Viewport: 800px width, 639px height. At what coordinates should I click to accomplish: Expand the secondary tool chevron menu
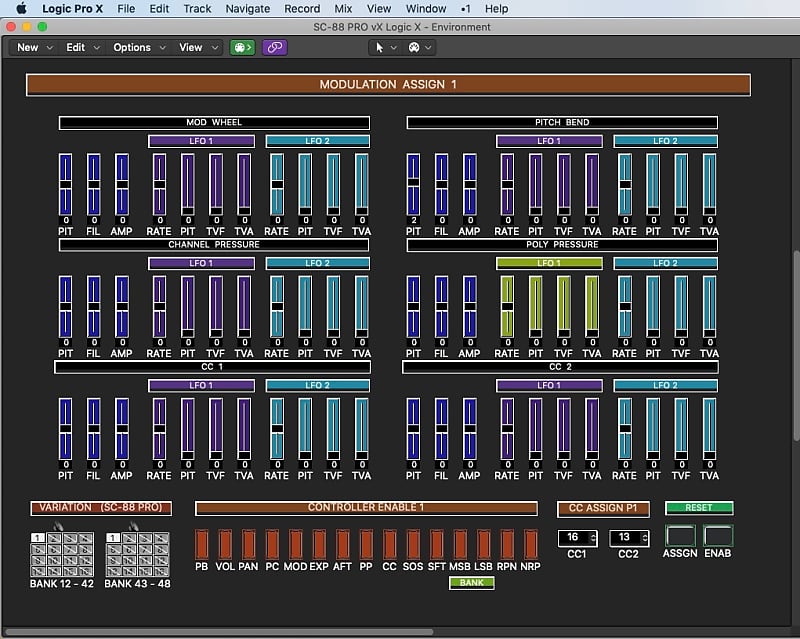428,47
